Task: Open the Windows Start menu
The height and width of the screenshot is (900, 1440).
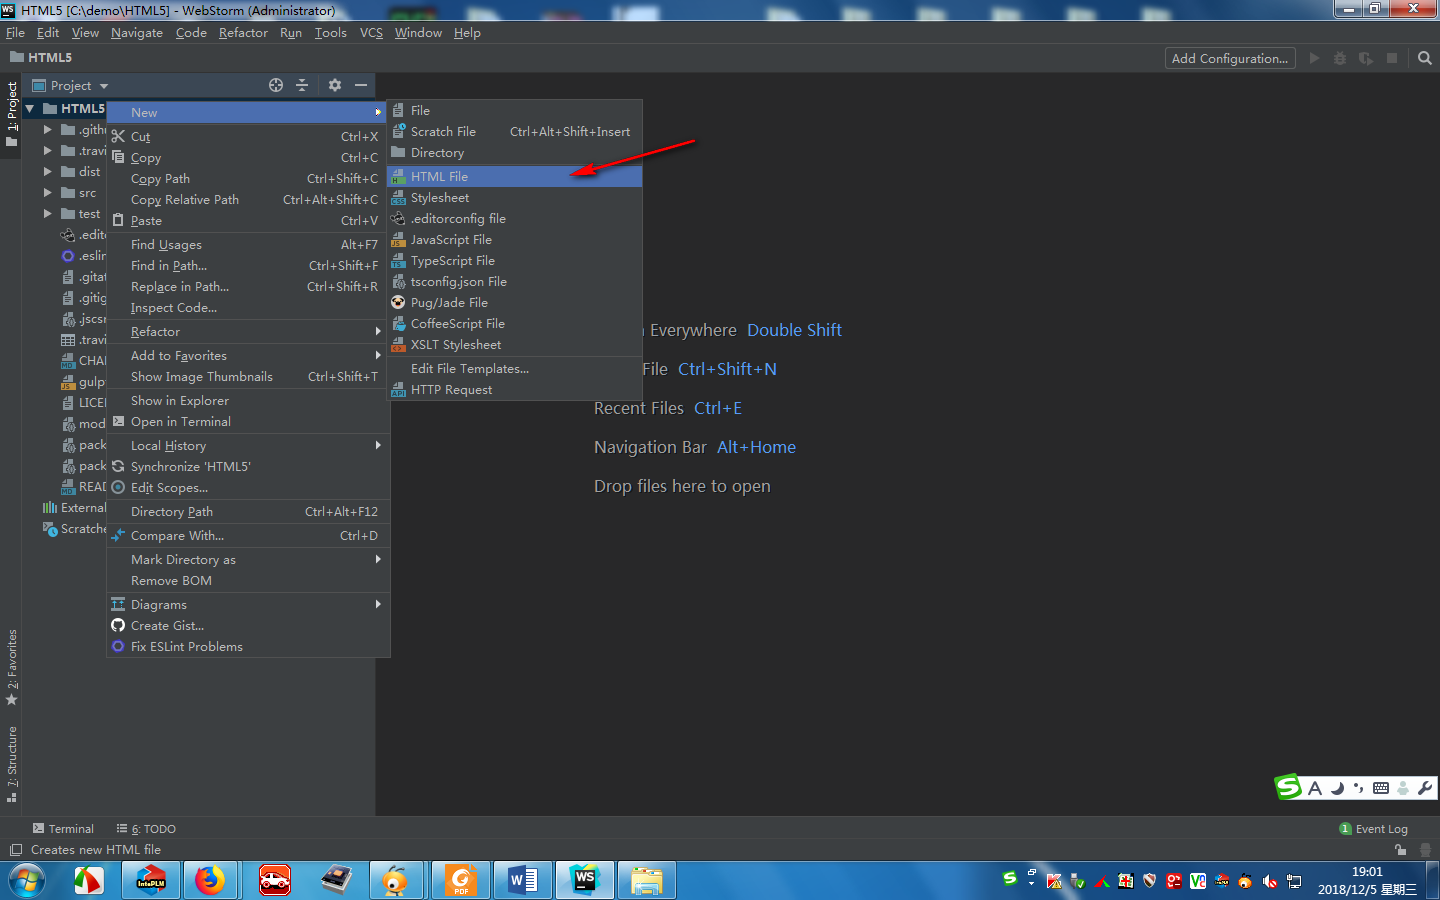Action: tap(27, 880)
